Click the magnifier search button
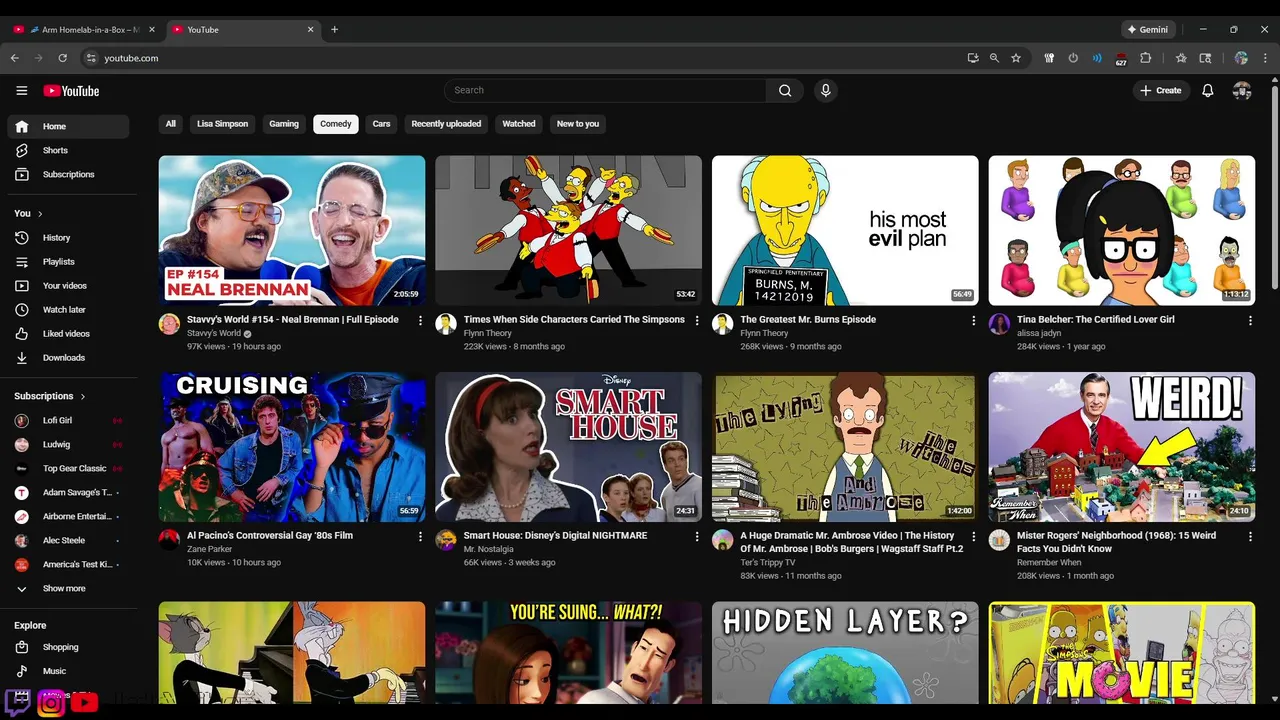Viewport: 1280px width, 720px height. (785, 90)
